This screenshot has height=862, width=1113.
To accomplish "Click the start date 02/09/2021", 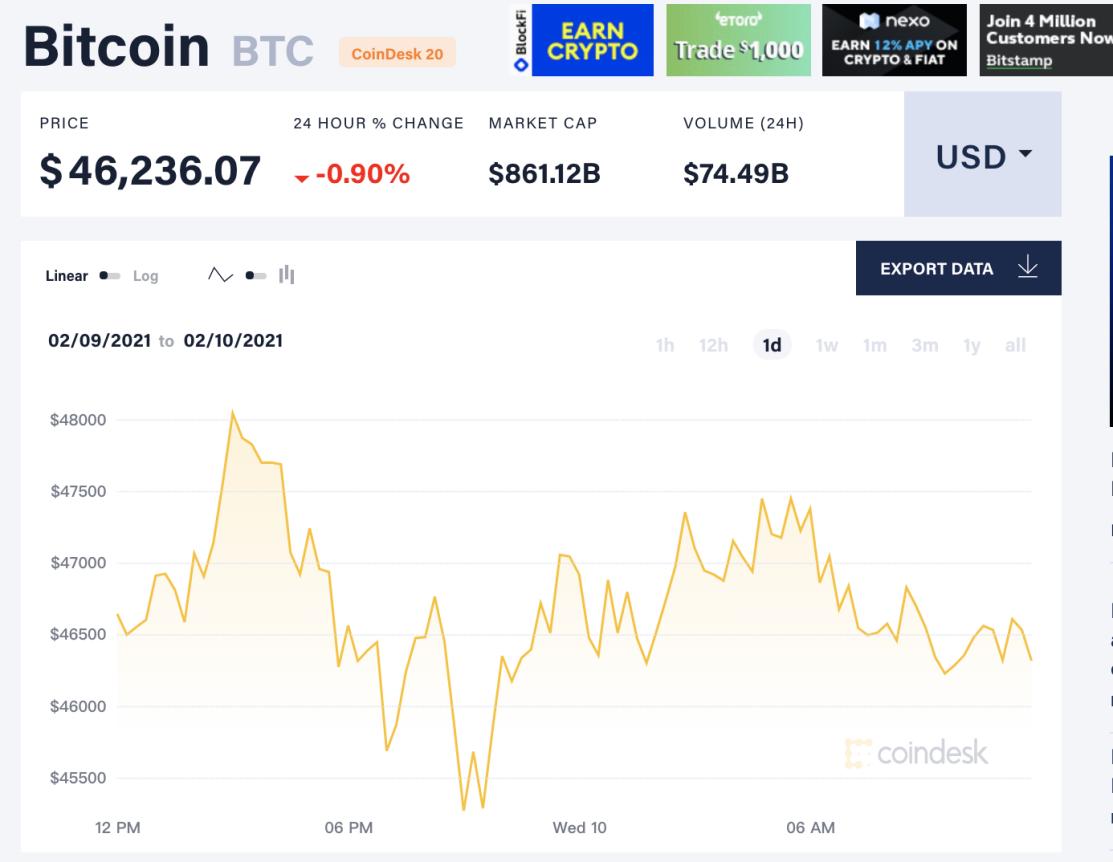I will tap(99, 341).
